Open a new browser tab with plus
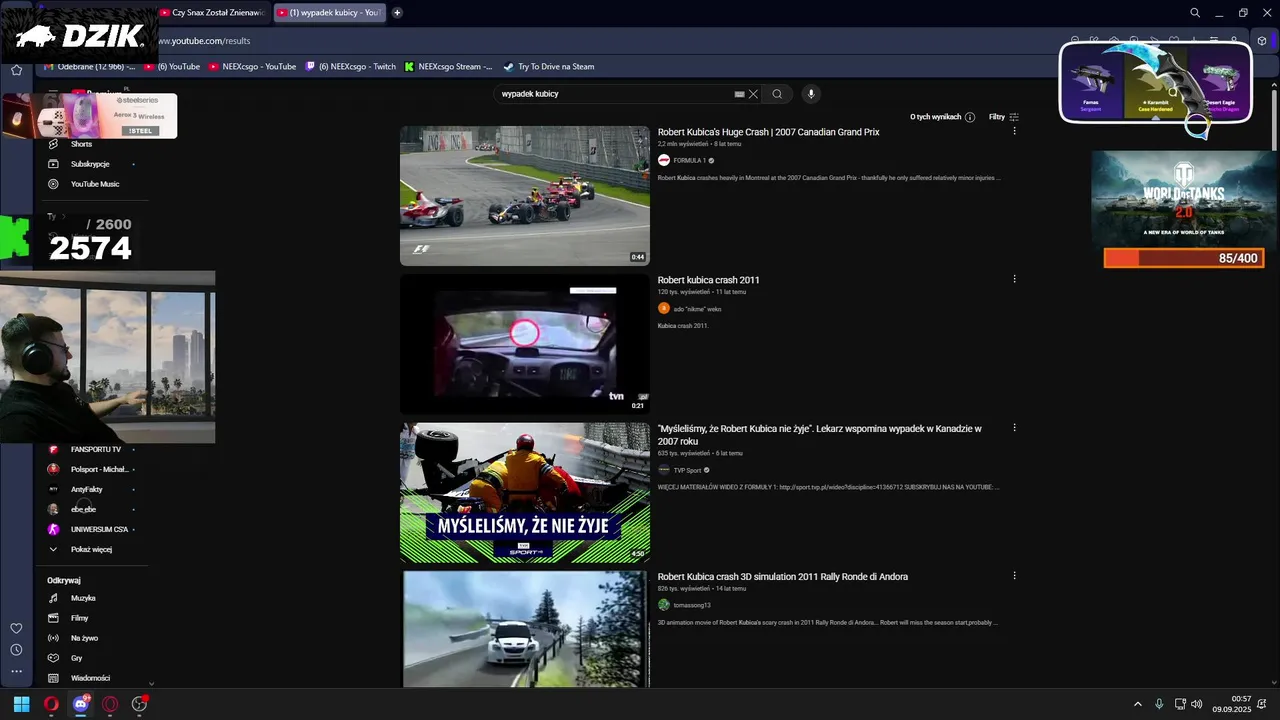This screenshot has height=720, width=1280. tap(397, 12)
